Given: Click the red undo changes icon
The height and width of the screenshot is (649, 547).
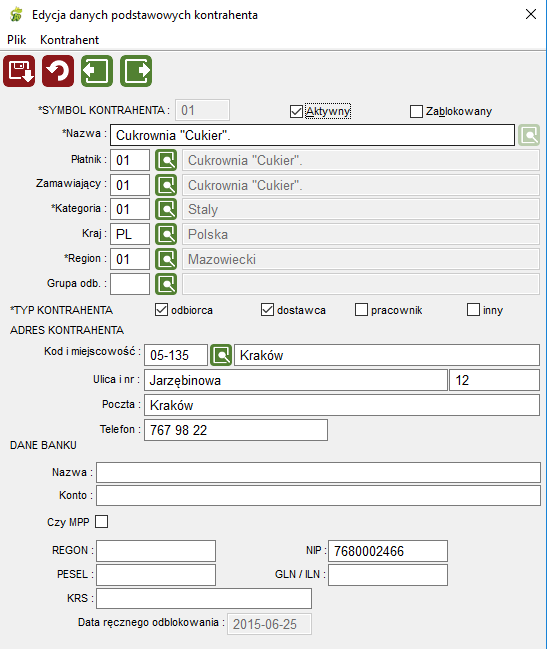Looking at the screenshot, I should pos(58,71).
